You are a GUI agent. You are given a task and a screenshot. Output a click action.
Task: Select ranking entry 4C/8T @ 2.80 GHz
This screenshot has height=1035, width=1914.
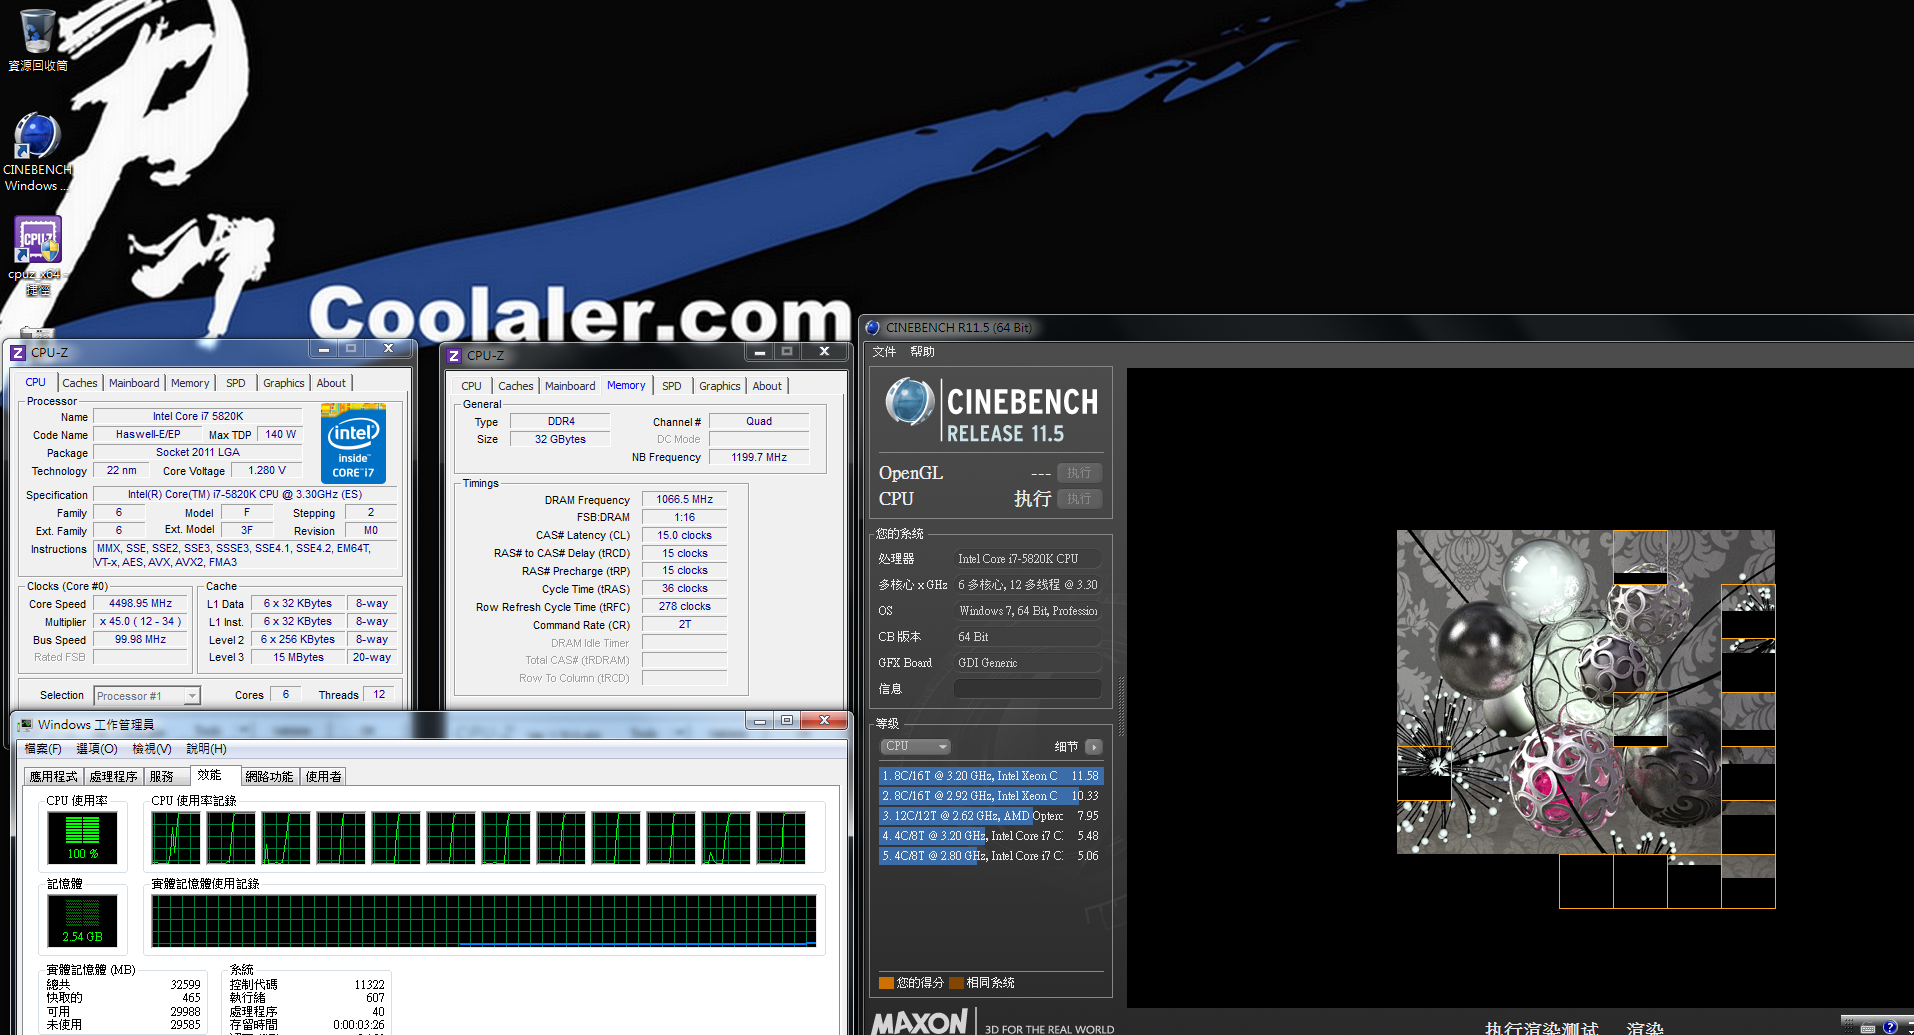[991, 856]
